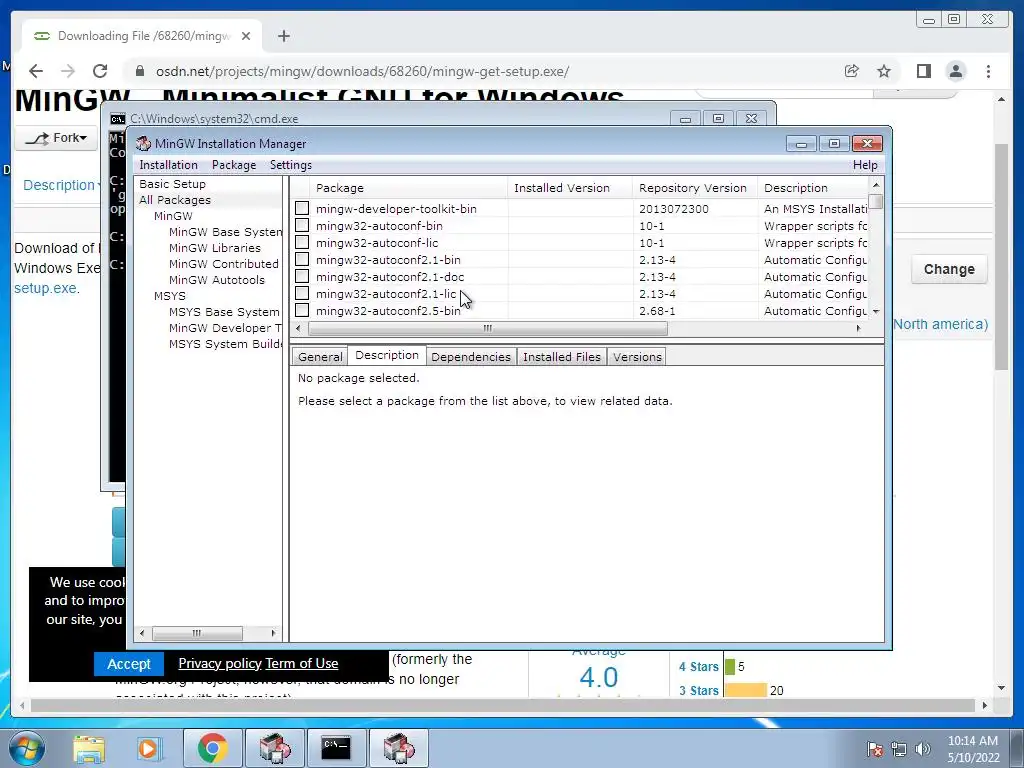The width and height of the screenshot is (1024, 768).
Task: Accept the cookie notice
Action: point(129,664)
